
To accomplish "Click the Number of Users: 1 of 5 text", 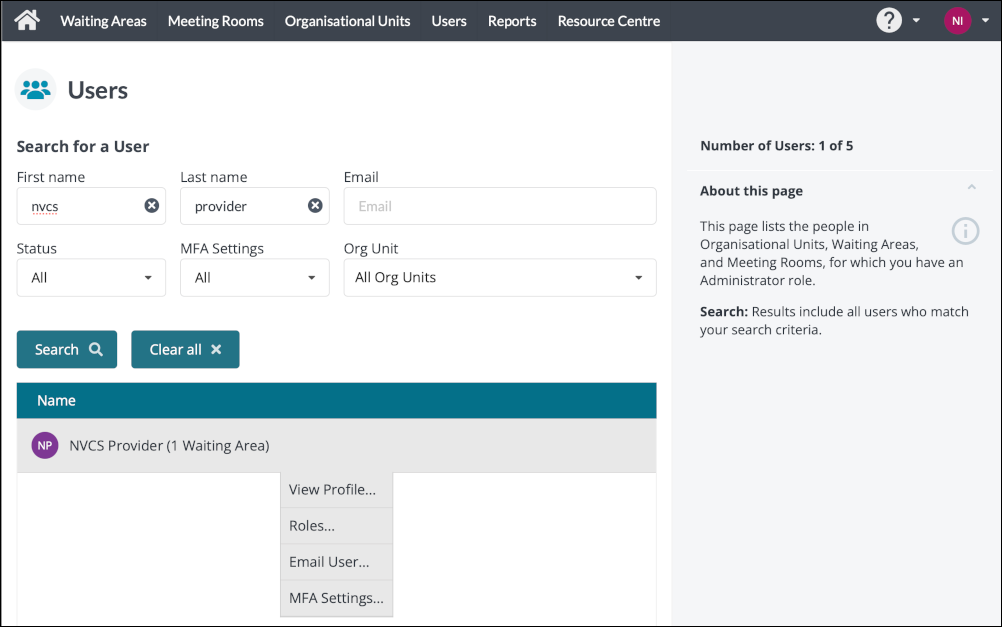I will click(776, 146).
